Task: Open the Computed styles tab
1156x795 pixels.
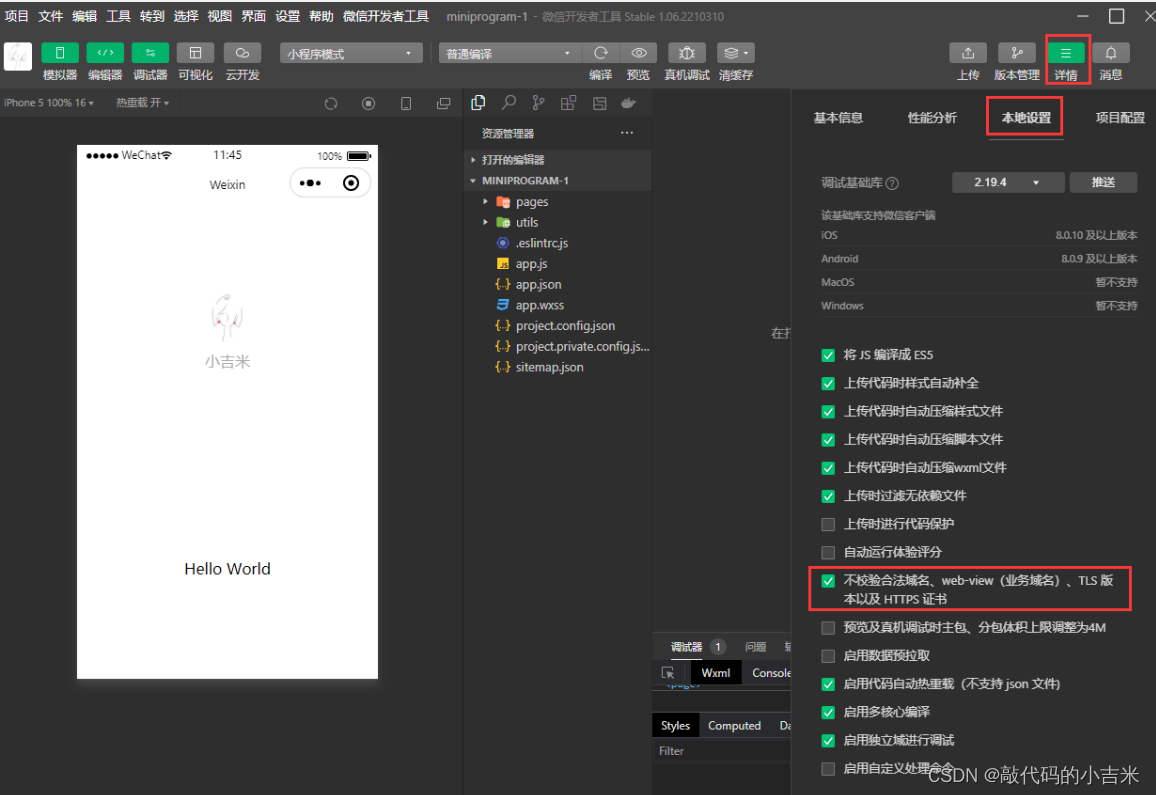Action: pyautogui.click(x=734, y=726)
